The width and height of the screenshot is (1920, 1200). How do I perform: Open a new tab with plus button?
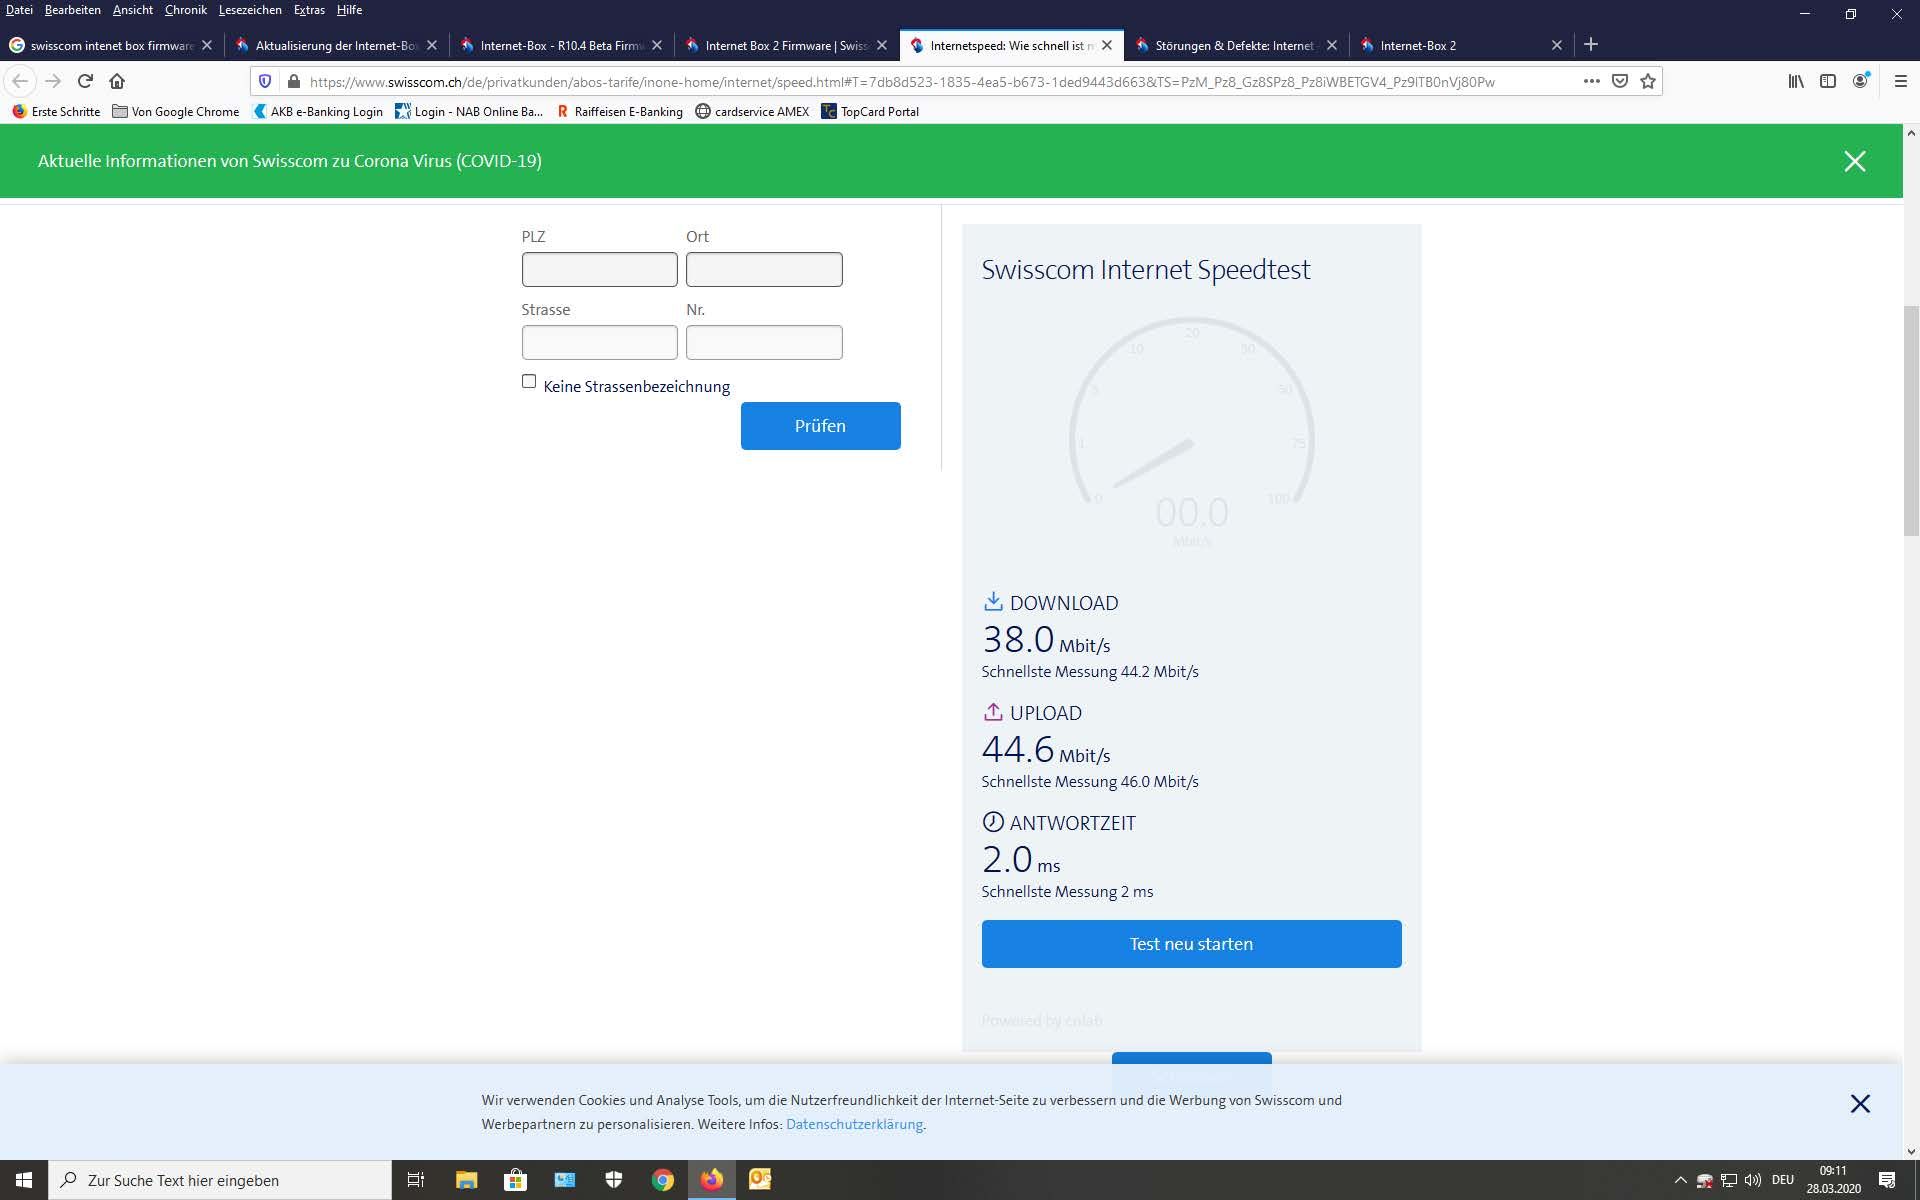1591,44
